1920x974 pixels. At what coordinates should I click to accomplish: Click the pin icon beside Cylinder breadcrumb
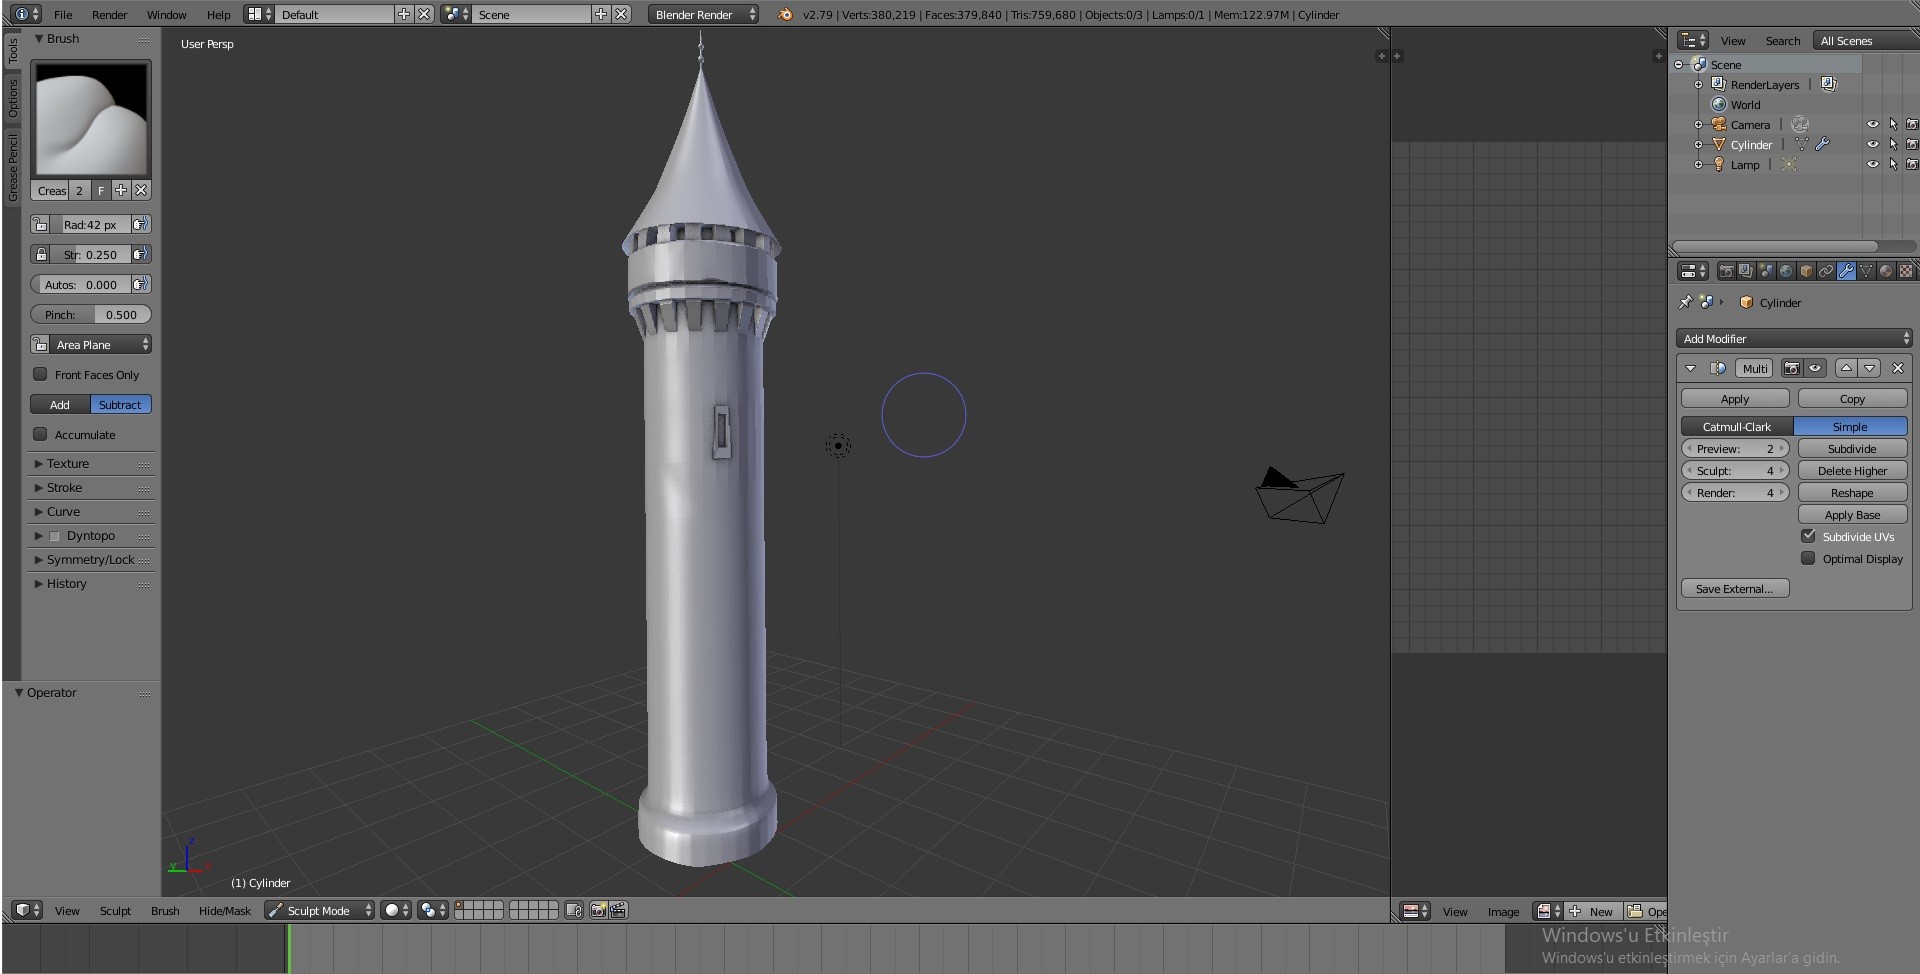(1685, 302)
